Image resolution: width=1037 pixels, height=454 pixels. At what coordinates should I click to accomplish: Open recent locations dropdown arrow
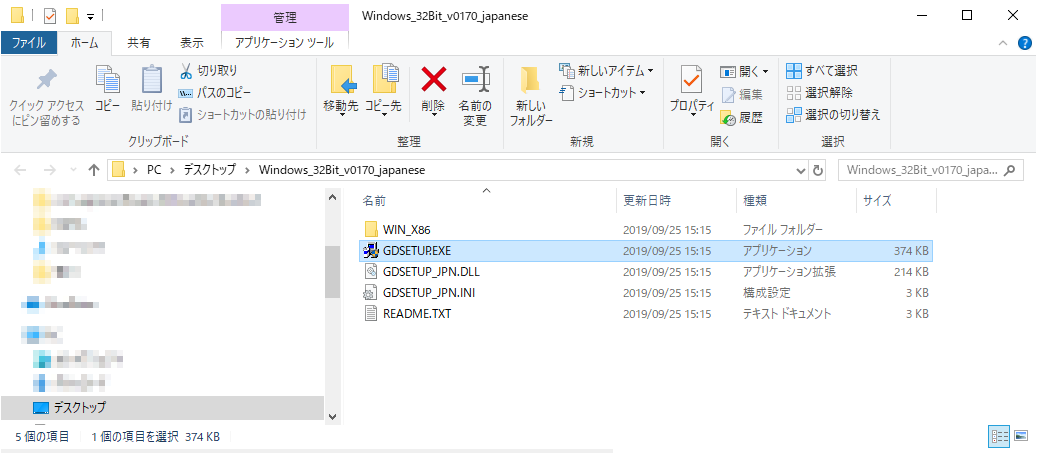pyautogui.click(x=73, y=170)
